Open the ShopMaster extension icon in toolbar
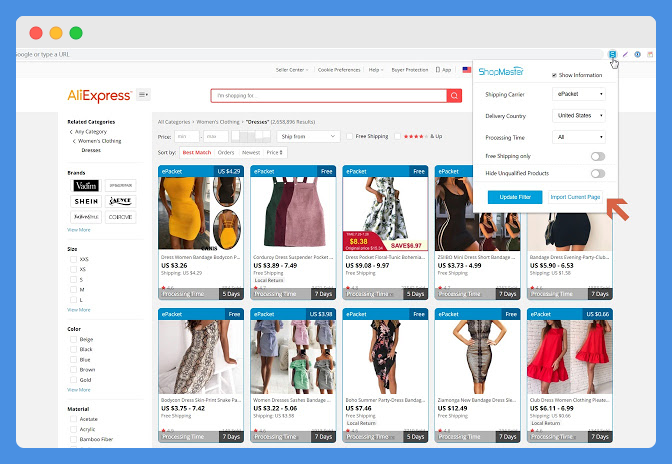This screenshot has width=672, height=464. [x=612, y=54]
